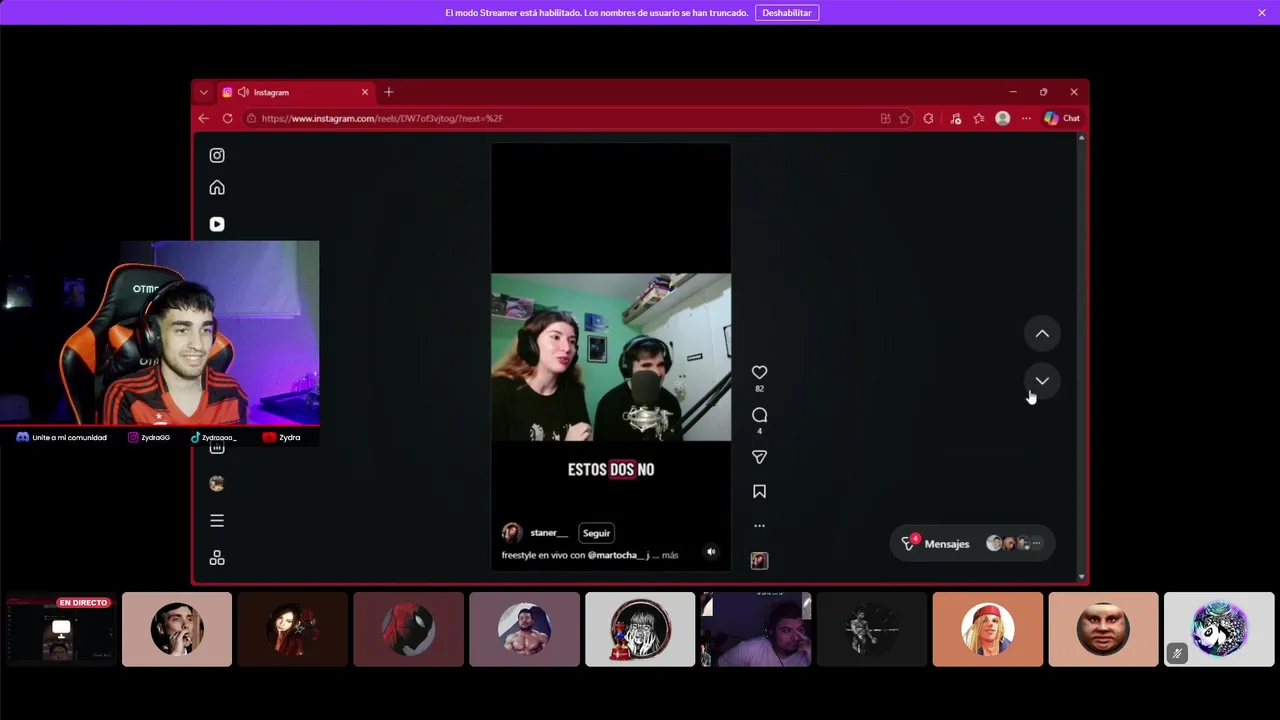Click the split screen icon in address bar
This screenshot has height=720, width=1280.
pos(885,118)
